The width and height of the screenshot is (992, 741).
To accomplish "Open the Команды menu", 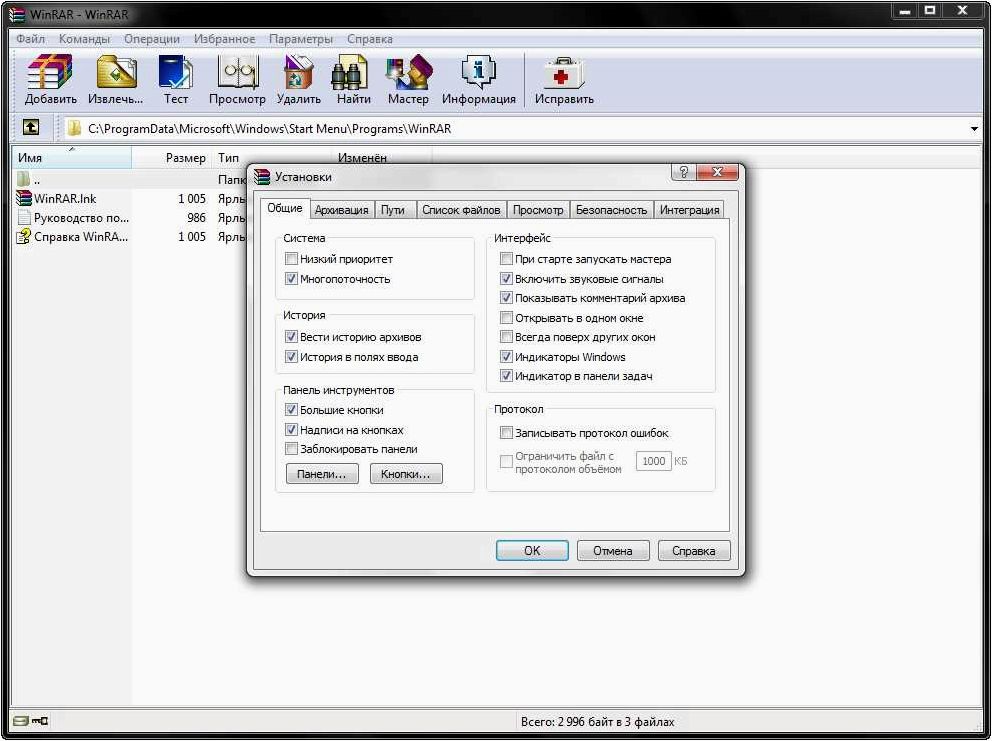I will tap(84, 39).
